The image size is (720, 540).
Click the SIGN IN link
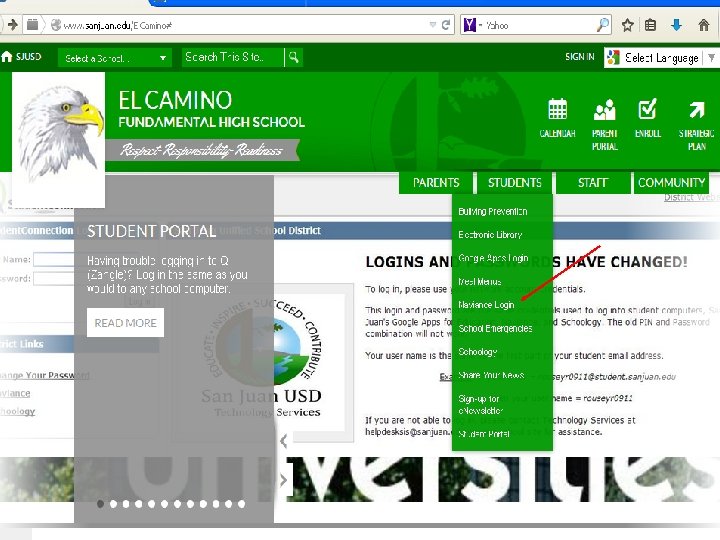pos(579,57)
